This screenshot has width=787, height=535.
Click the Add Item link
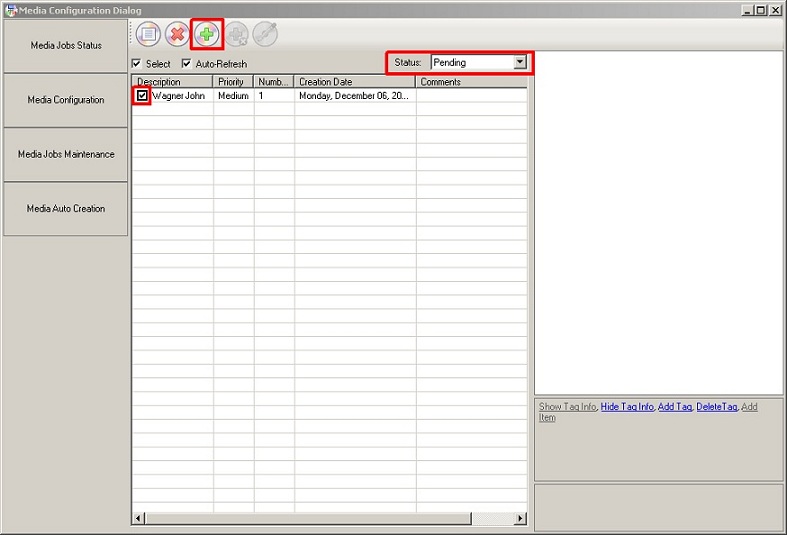[749, 407]
